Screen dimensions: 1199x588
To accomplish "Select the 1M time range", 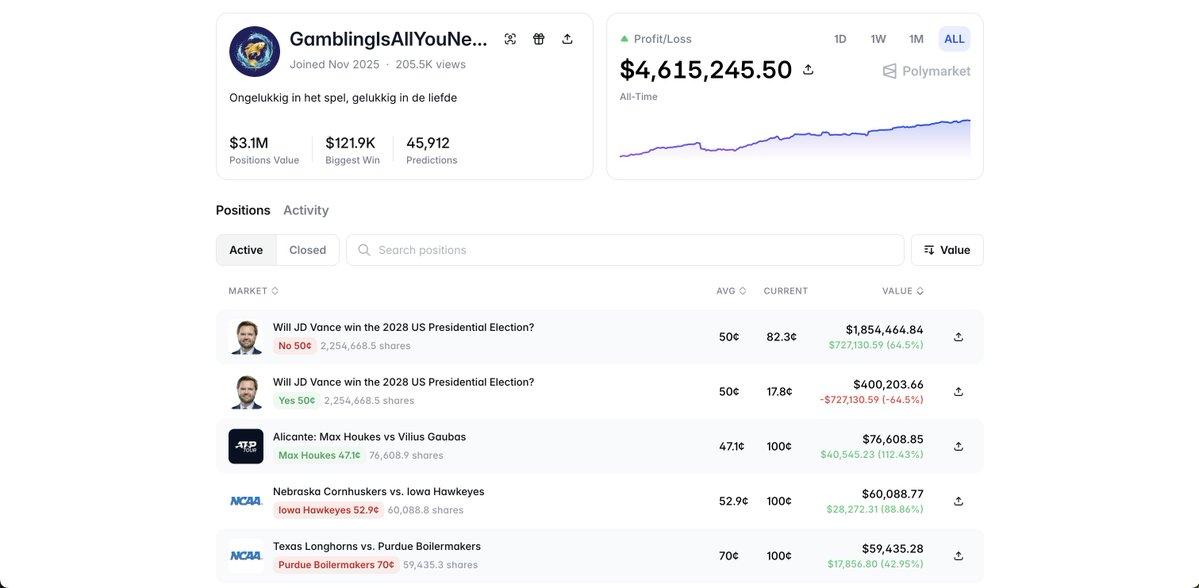I will click(916, 39).
